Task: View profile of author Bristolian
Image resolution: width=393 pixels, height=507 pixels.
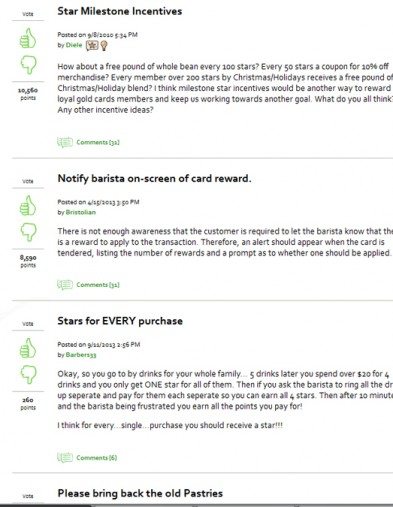Action: pos(81,212)
